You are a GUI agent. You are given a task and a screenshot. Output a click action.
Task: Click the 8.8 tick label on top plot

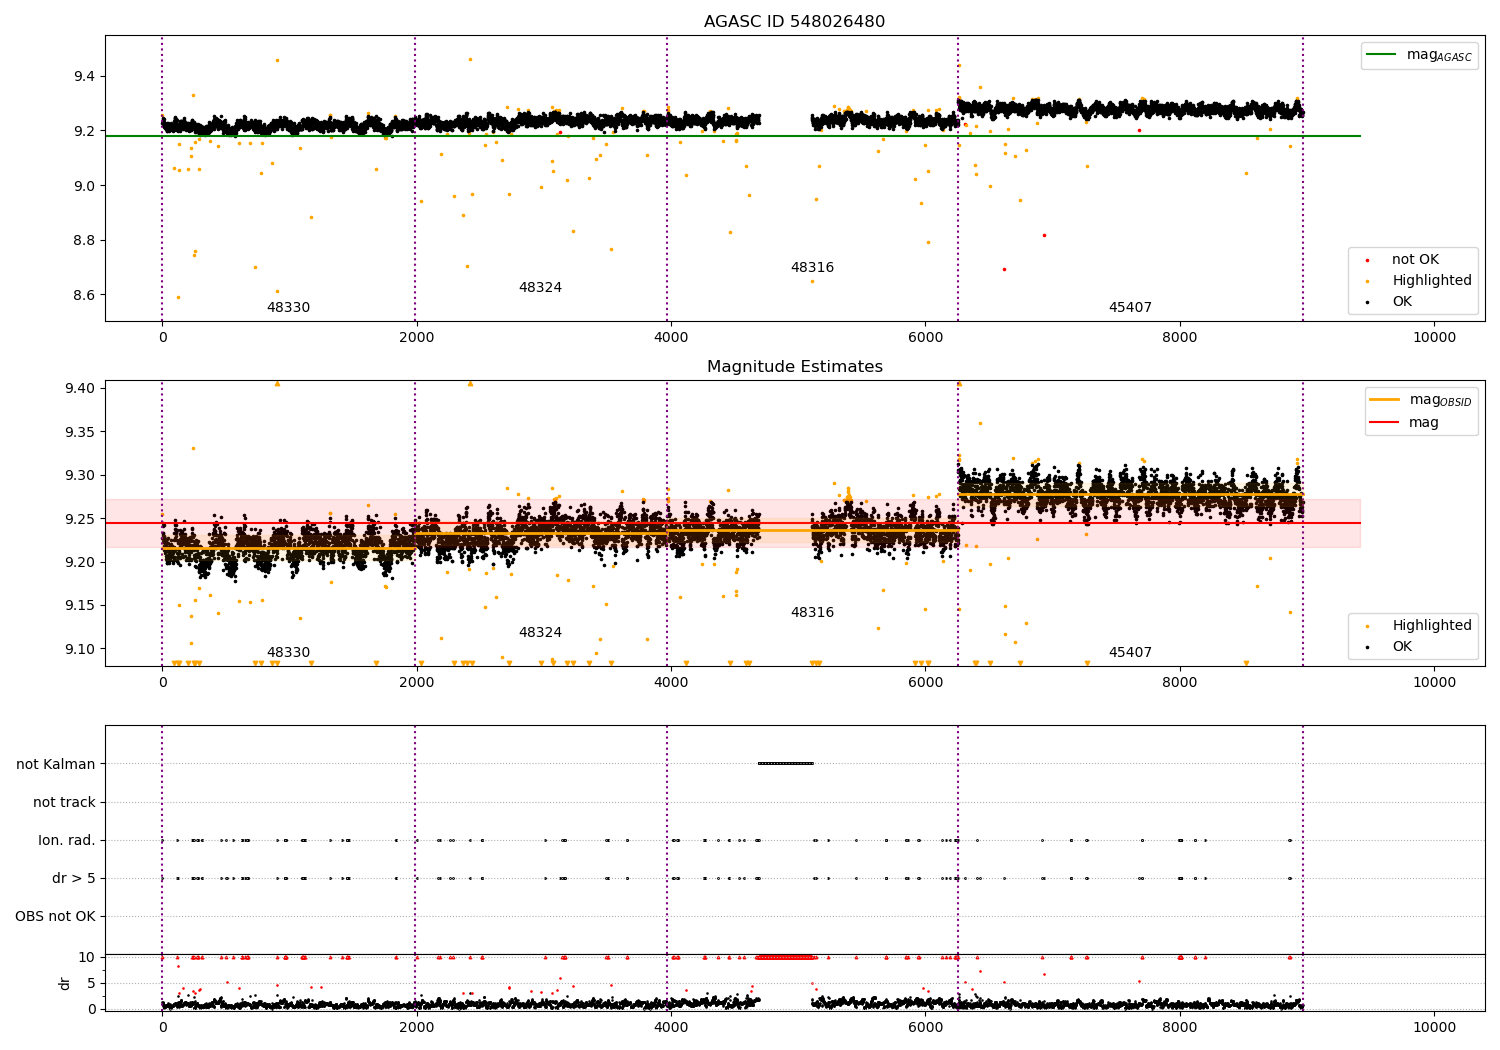pyautogui.click(x=84, y=241)
